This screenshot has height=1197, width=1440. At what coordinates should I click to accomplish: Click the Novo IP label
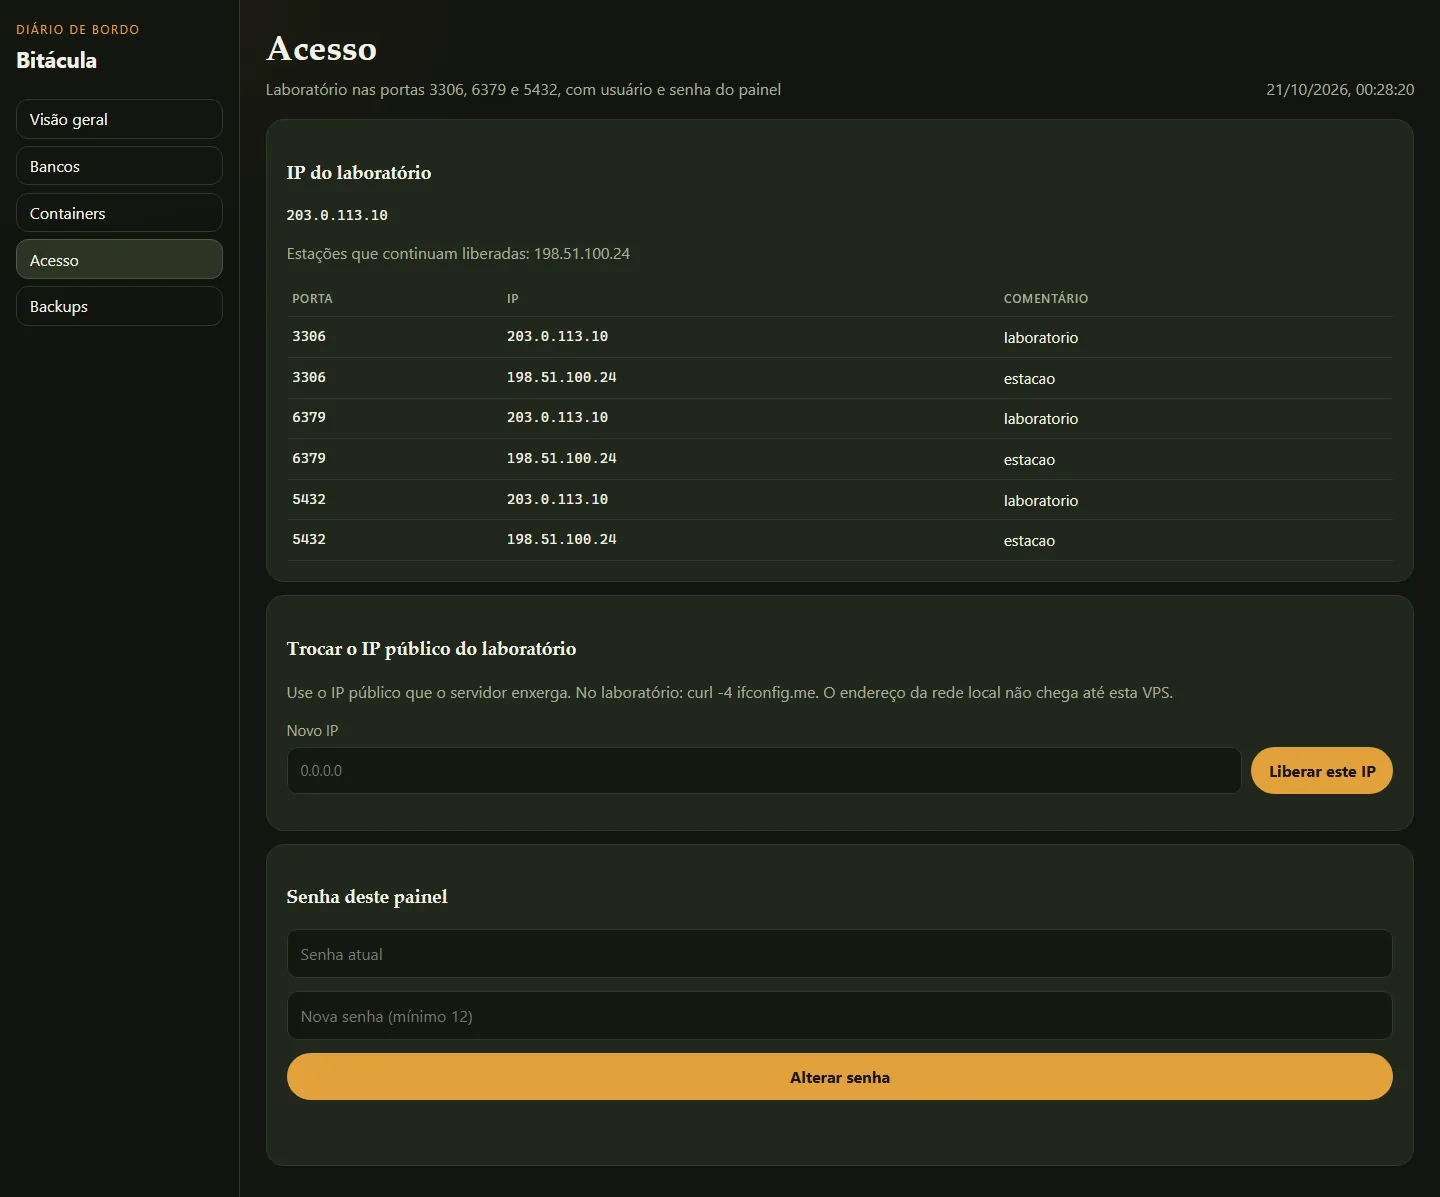pos(312,731)
